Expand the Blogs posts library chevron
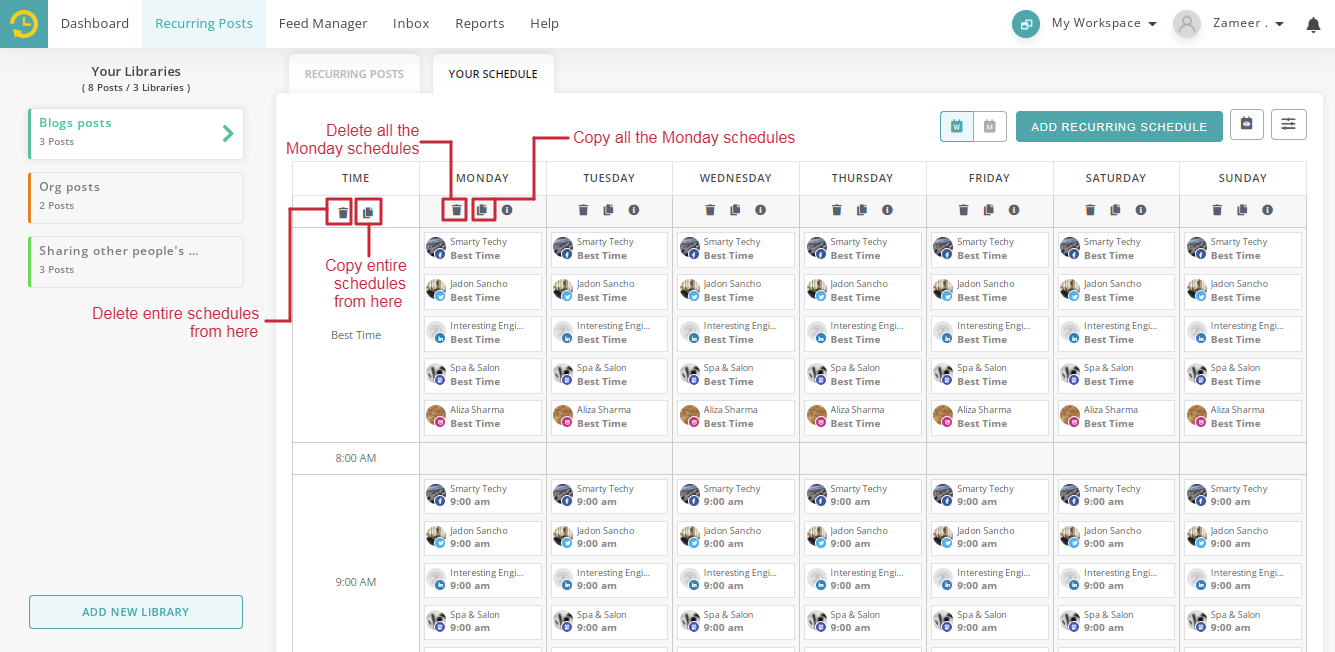Viewport: 1335px width, 652px height. coord(228,133)
